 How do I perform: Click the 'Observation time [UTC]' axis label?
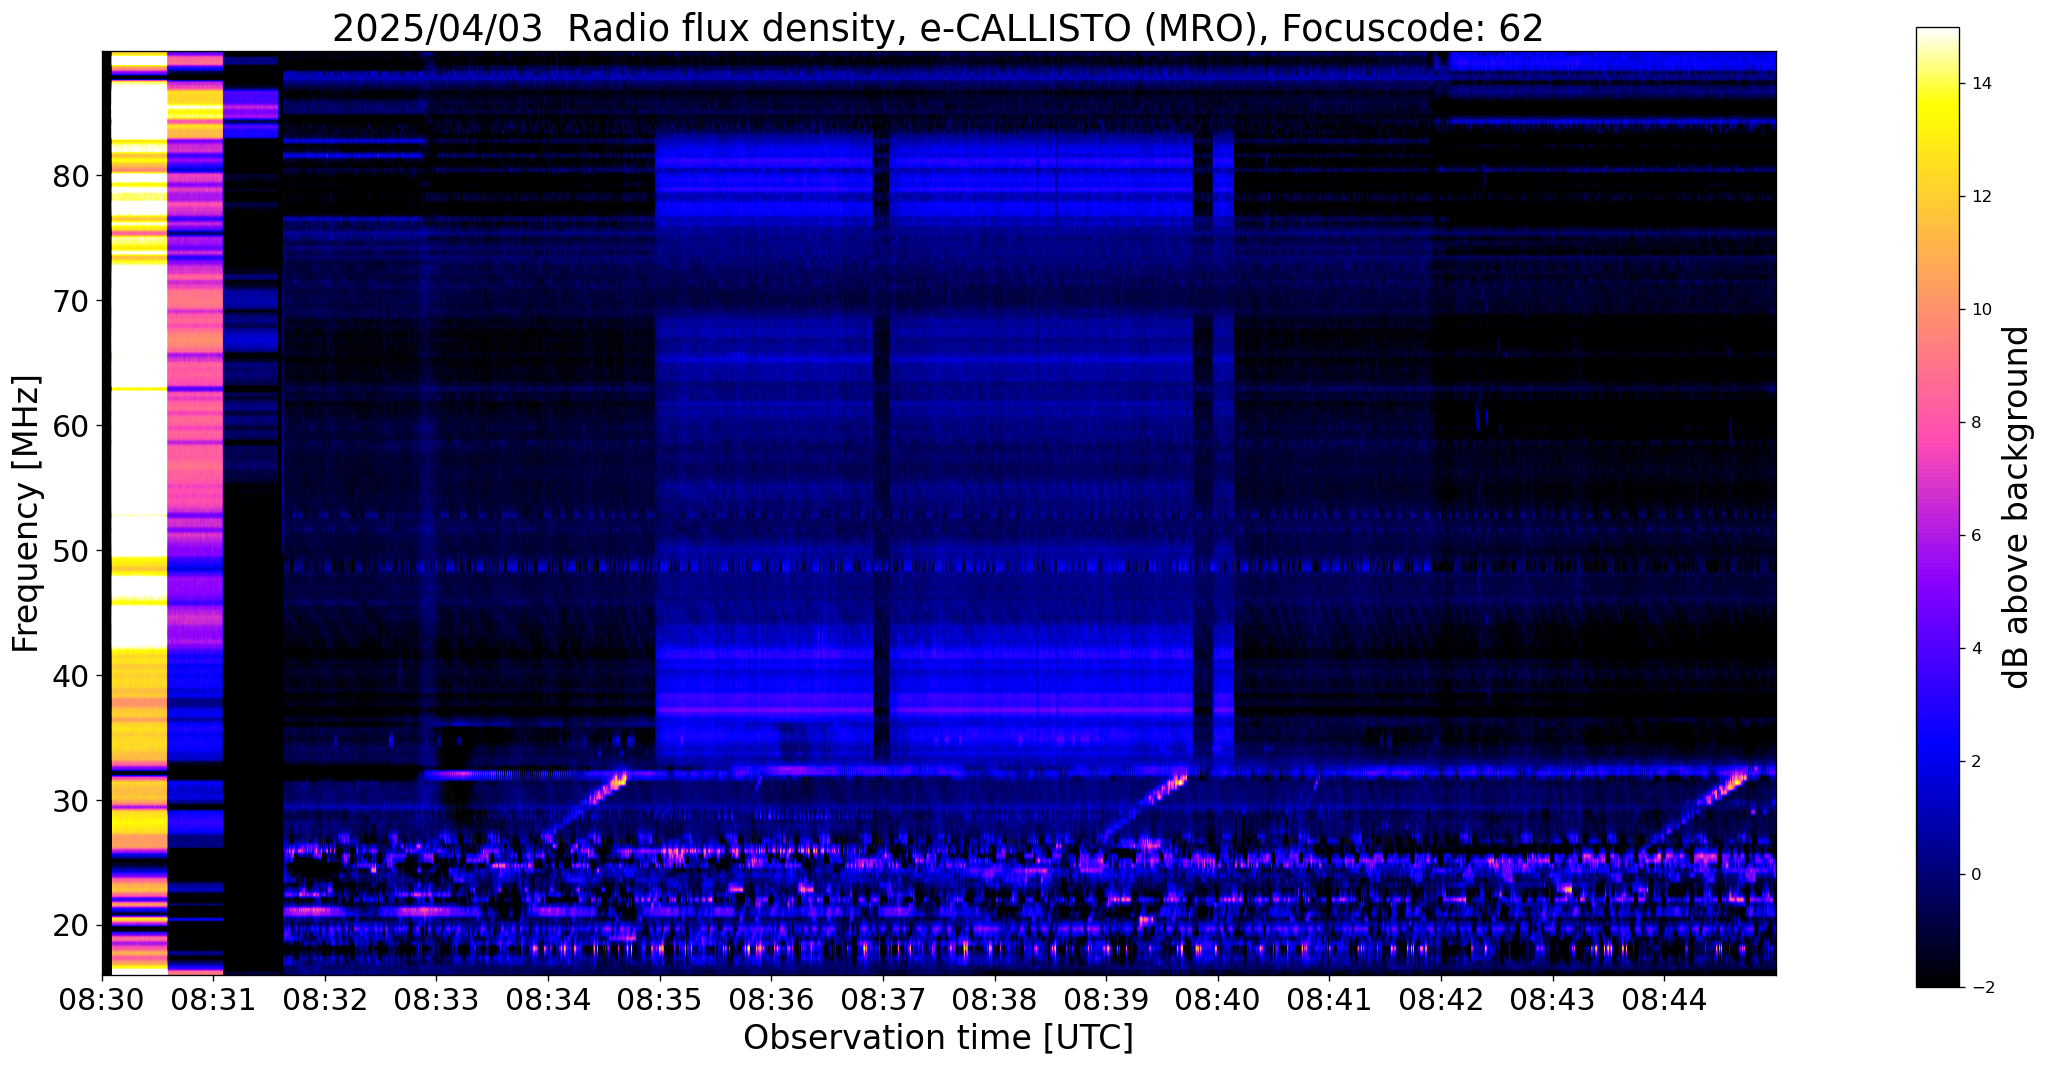coord(938,1038)
